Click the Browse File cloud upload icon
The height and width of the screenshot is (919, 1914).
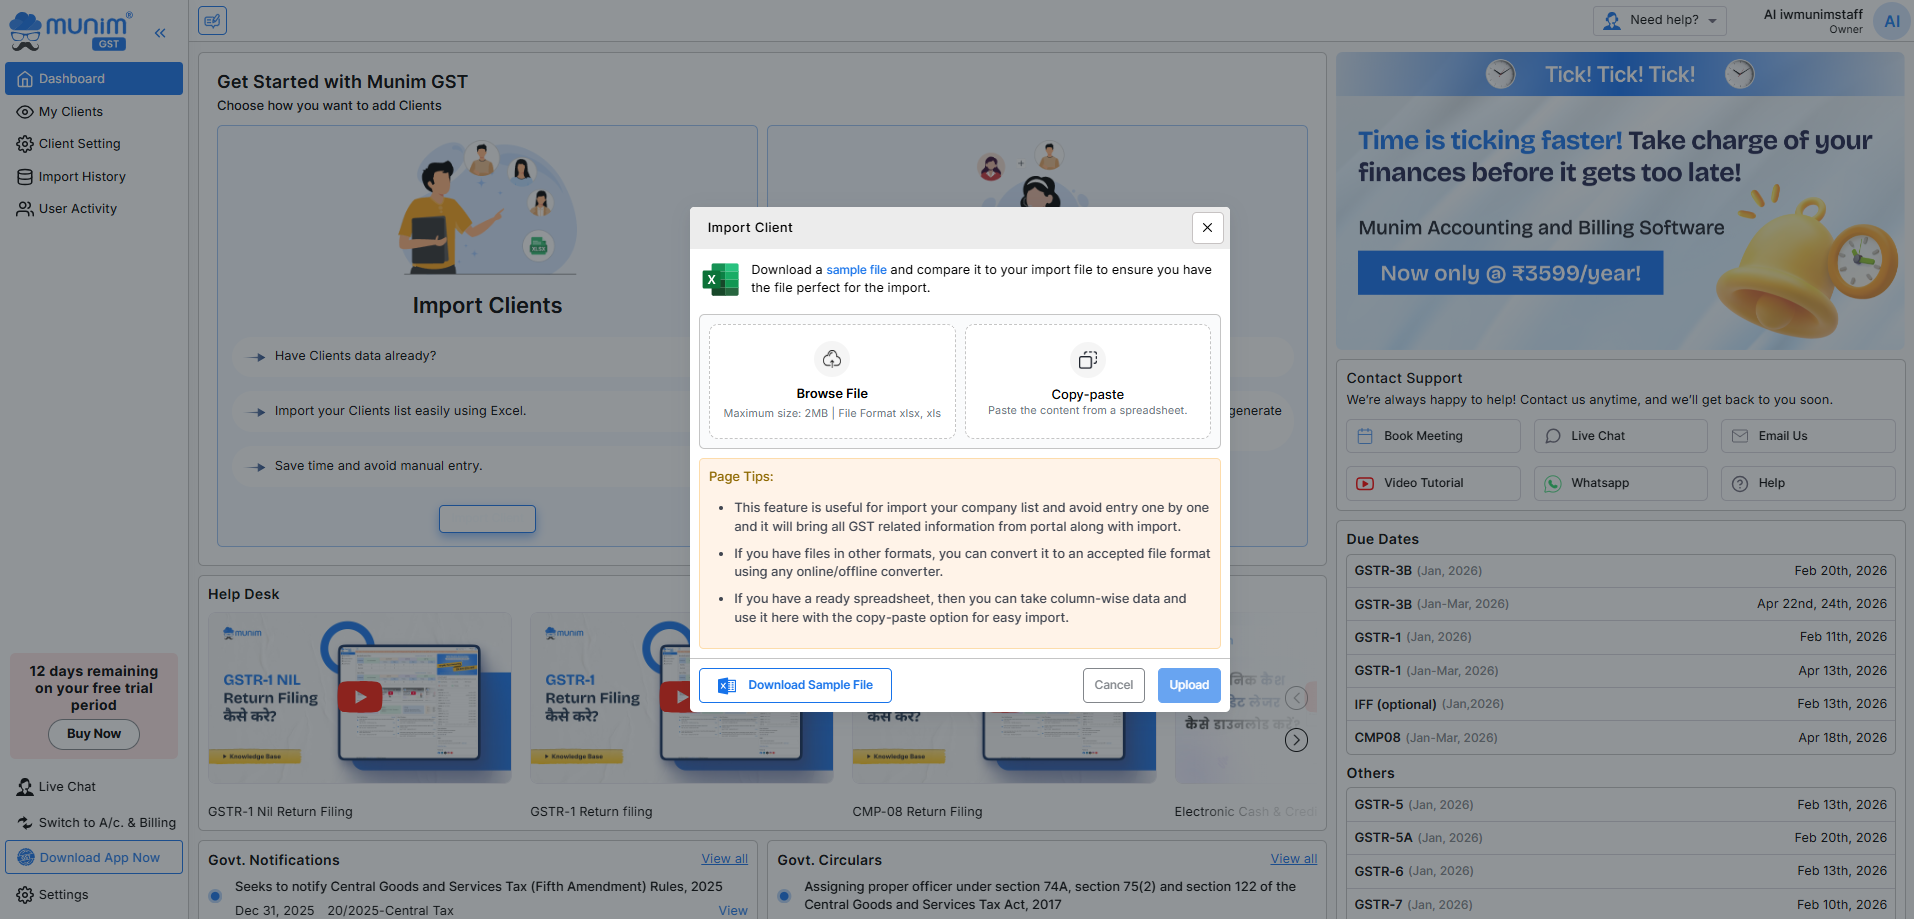pyautogui.click(x=831, y=359)
